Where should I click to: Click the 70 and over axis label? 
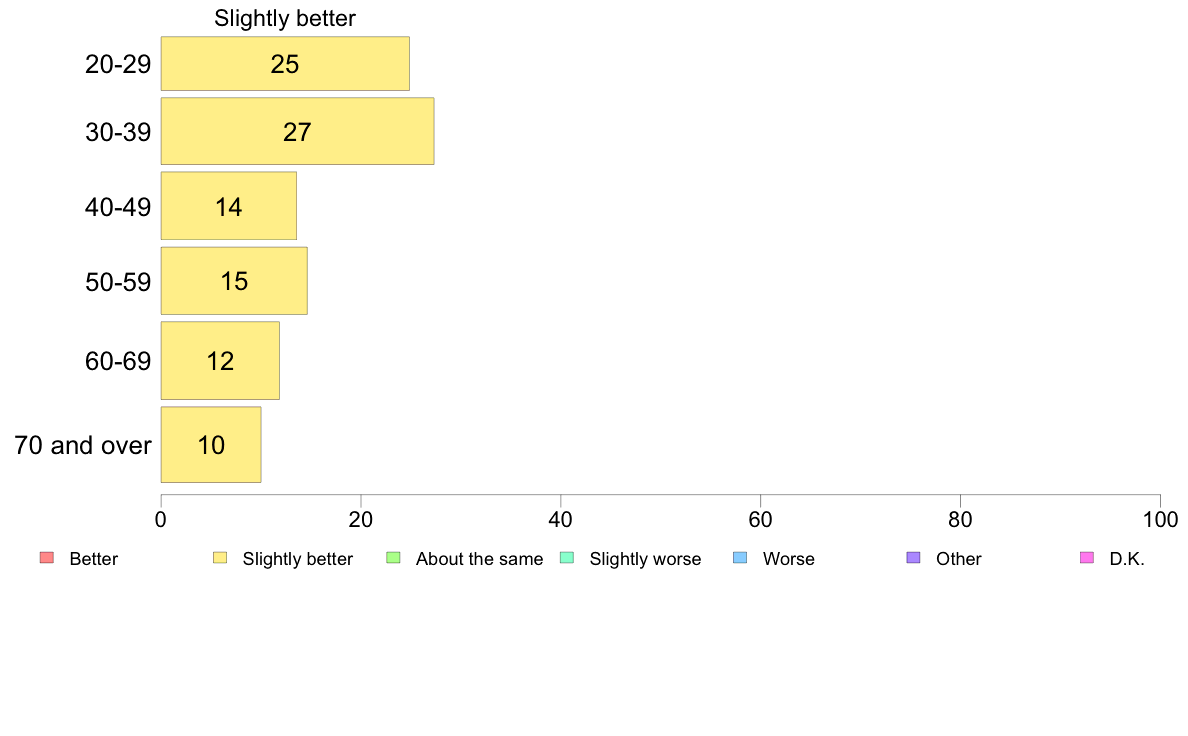[83, 445]
